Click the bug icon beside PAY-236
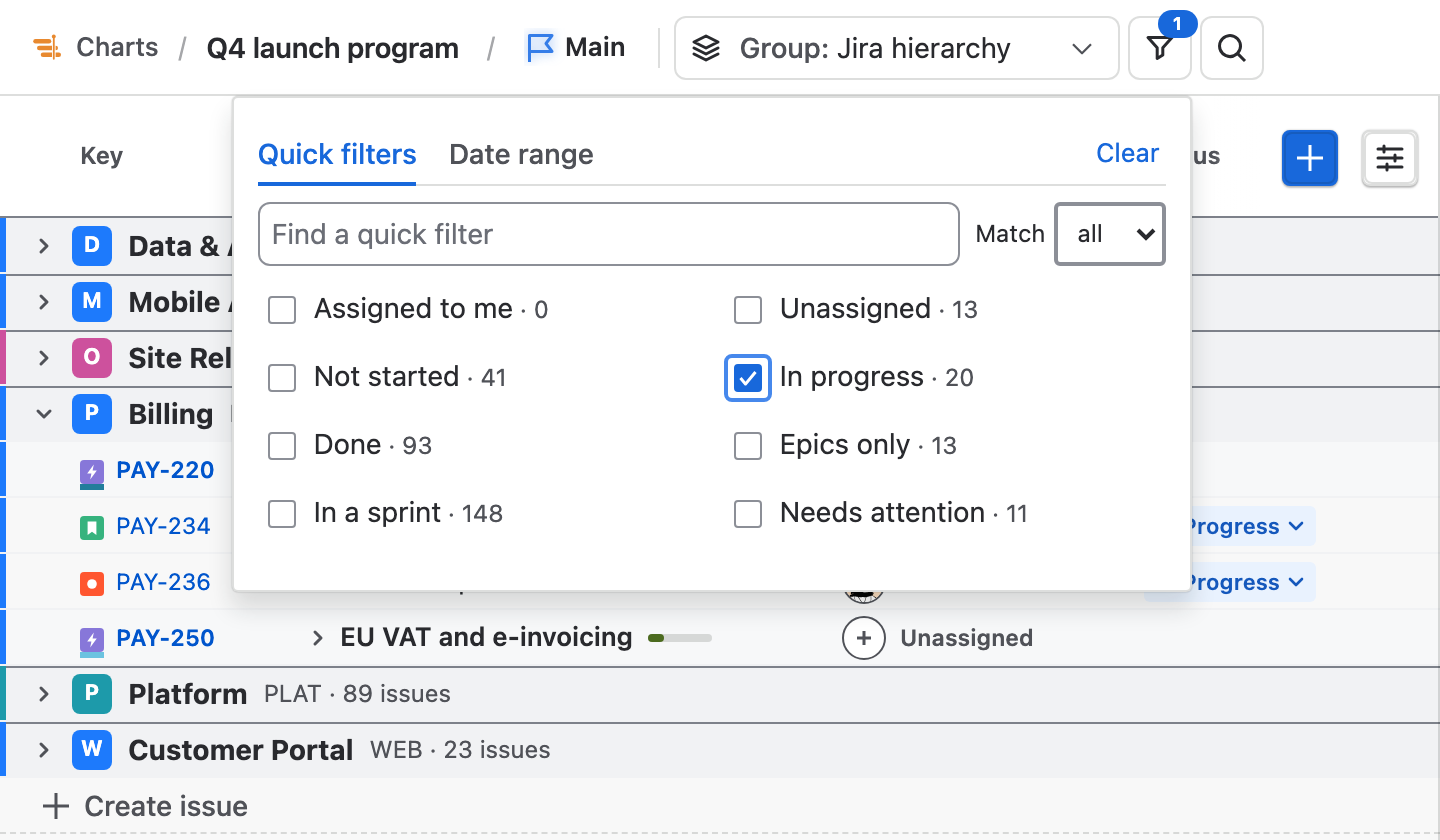The height and width of the screenshot is (840, 1440). coord(92,582)
